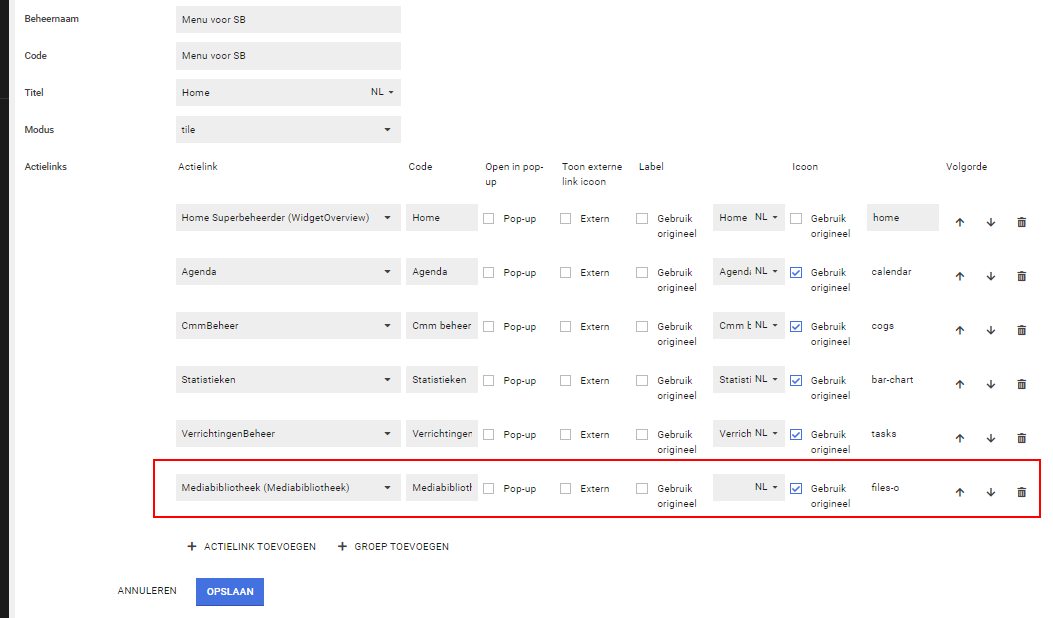
Task: Move the Mediabibliotheek row down
Action: click(x=990, y=492)
